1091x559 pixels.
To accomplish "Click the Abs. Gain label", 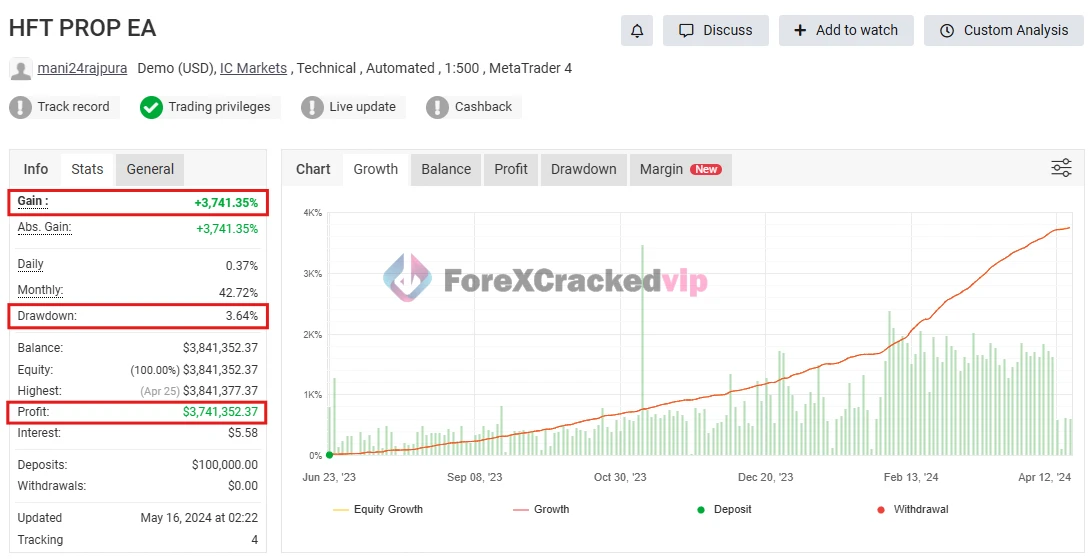I will click(x=45, y=227).
